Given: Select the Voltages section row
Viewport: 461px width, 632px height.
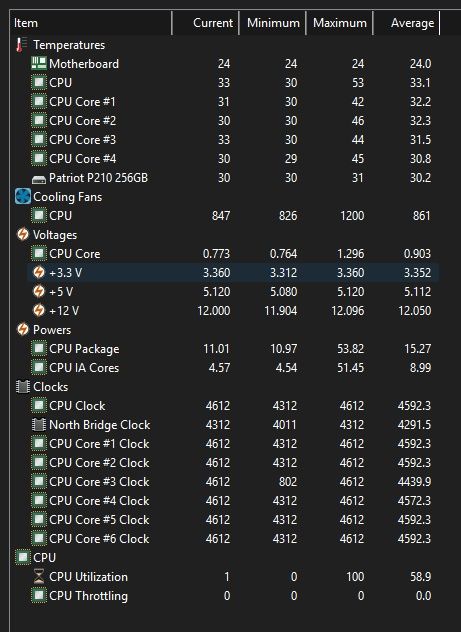Looking at the screenshot, I should click(225, 235).
